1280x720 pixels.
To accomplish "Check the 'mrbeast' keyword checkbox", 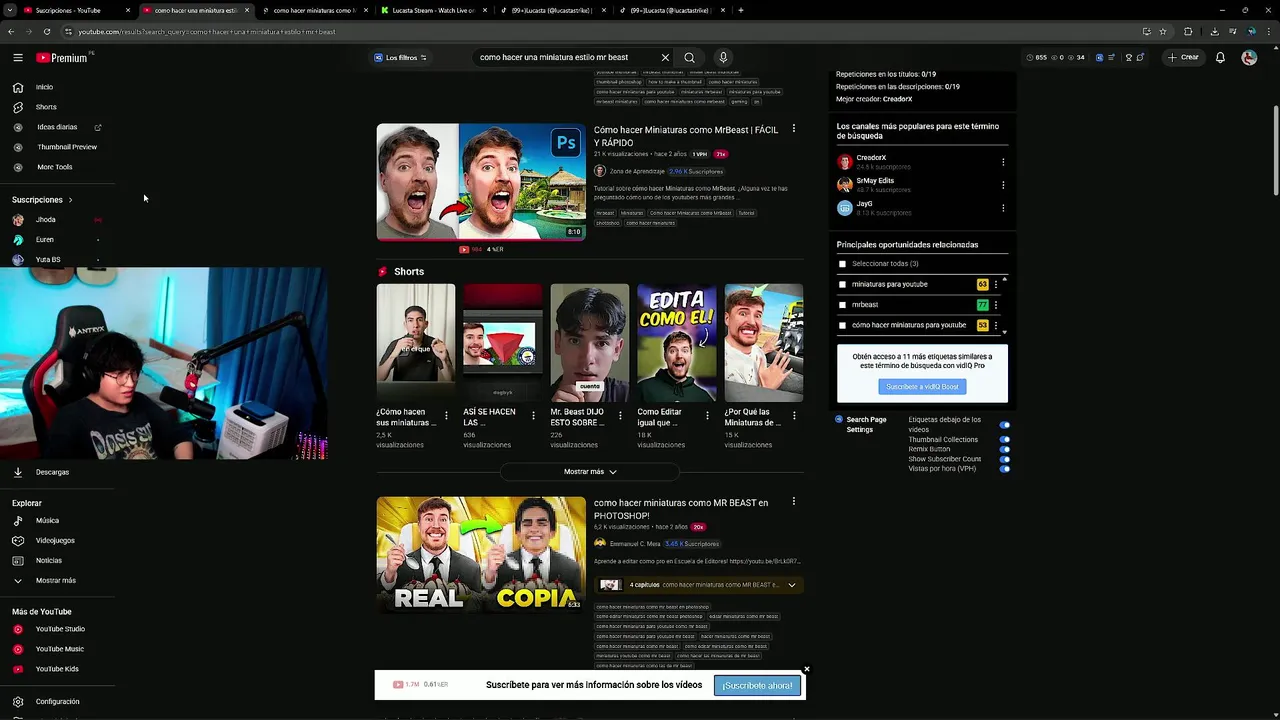I will (842, 305).
